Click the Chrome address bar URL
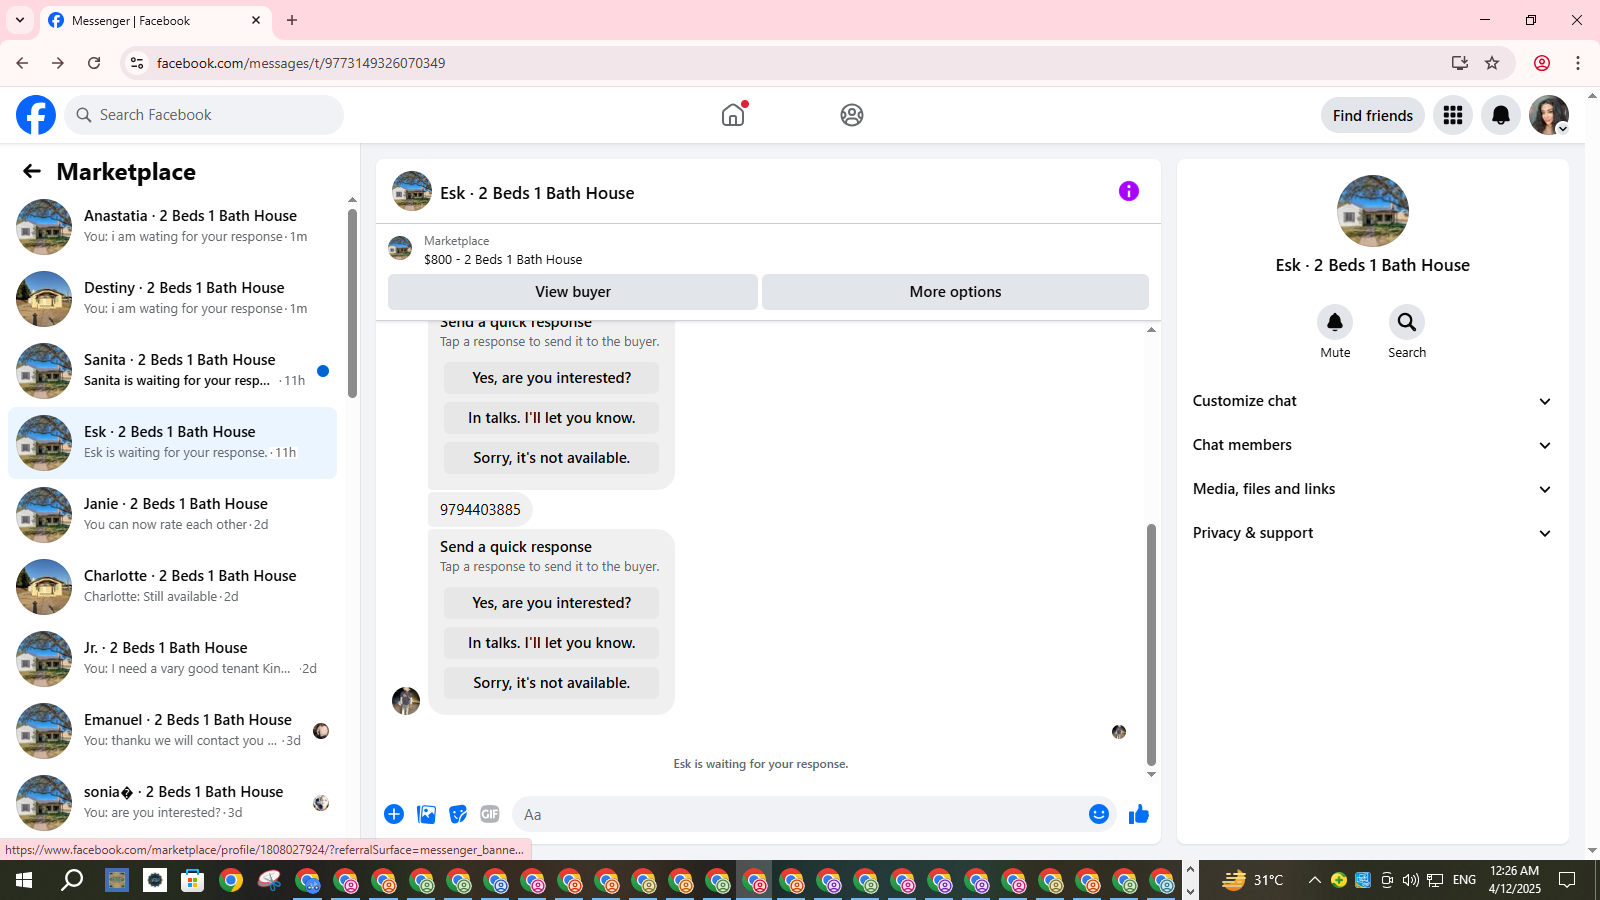Screen dimensions: 1600x900 tap(301, 63)
